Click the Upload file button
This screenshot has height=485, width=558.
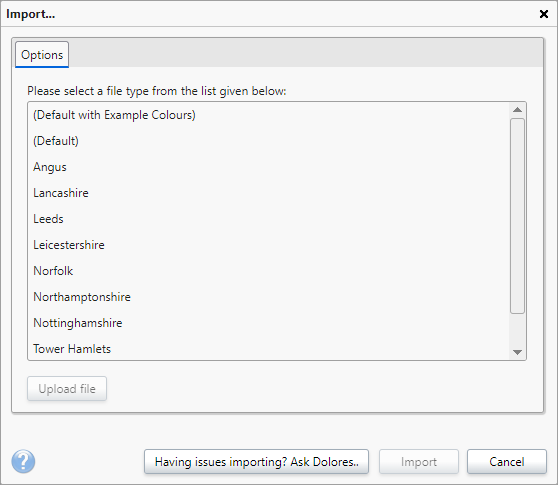pos(67,389)
